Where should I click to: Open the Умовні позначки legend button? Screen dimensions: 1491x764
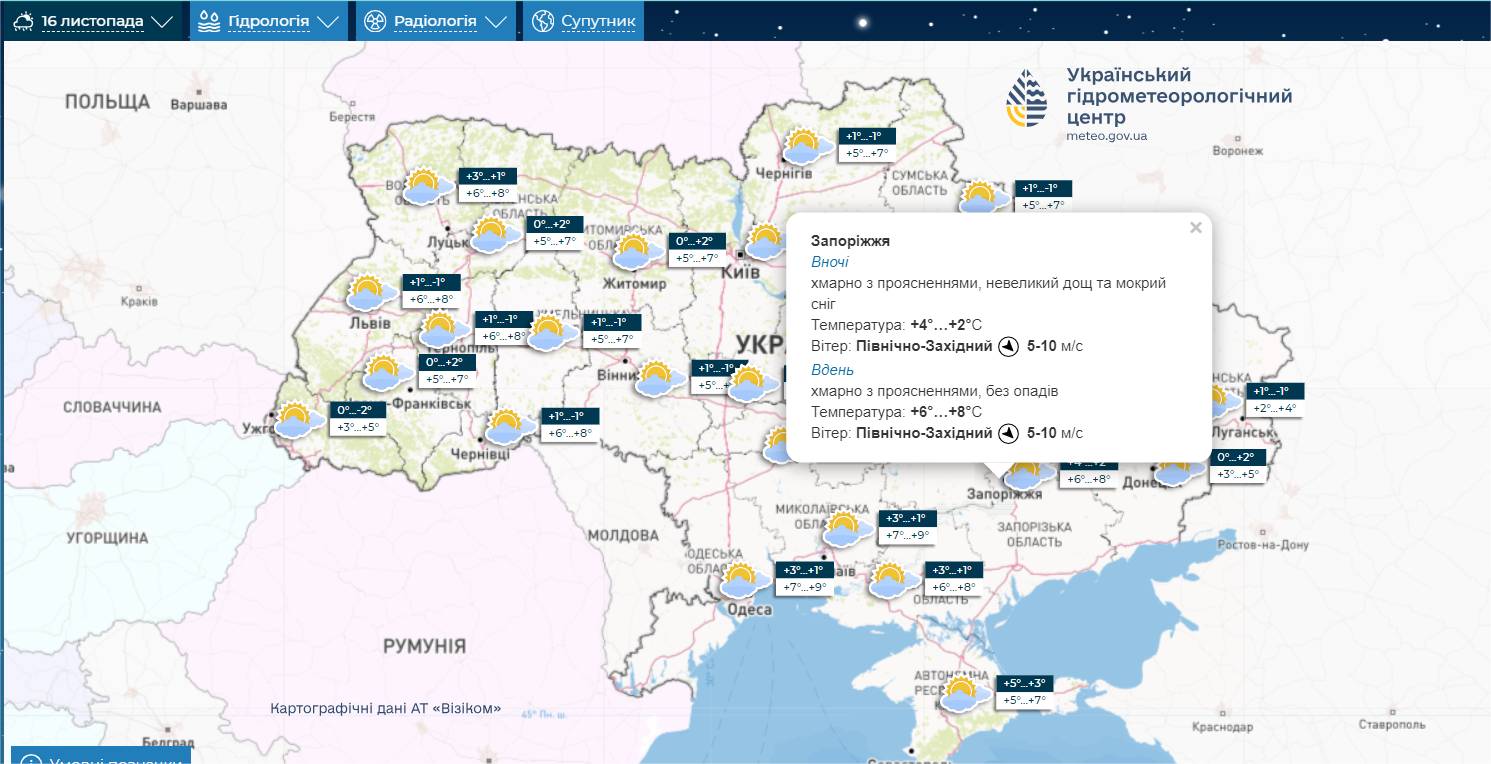[x=100, y=757]
